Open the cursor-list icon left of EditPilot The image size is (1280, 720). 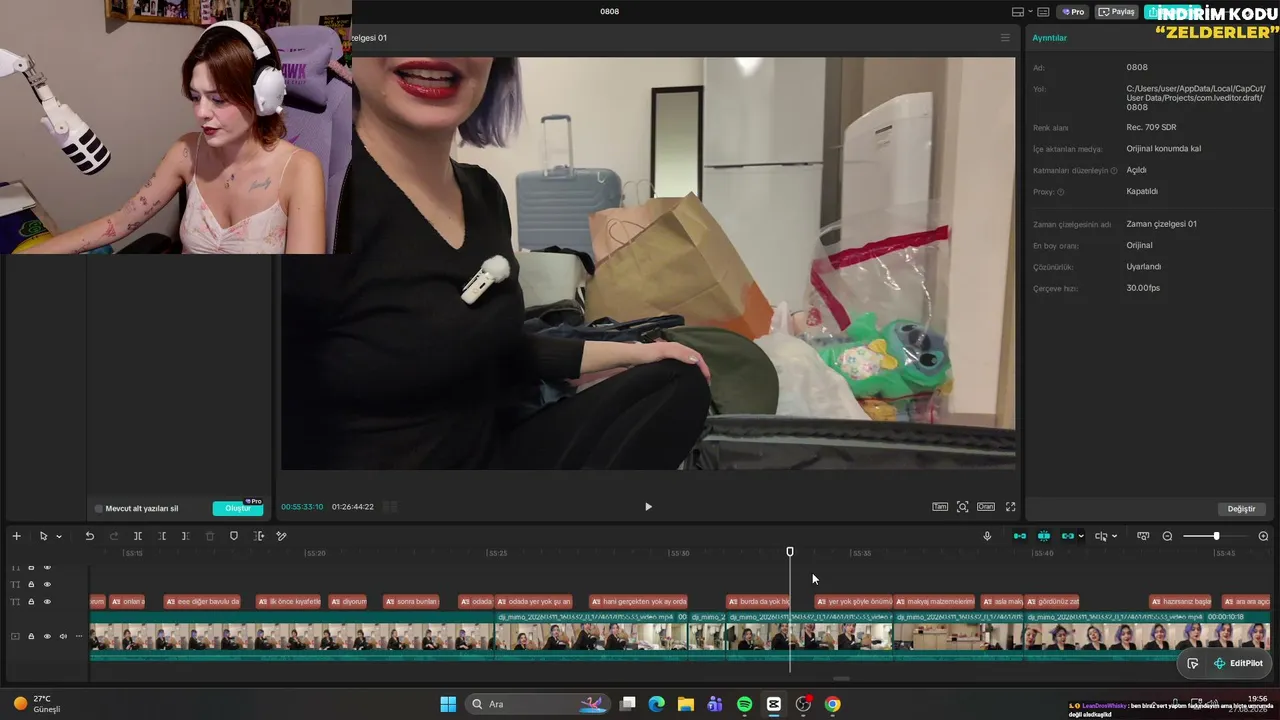(x=1193, y=663)
